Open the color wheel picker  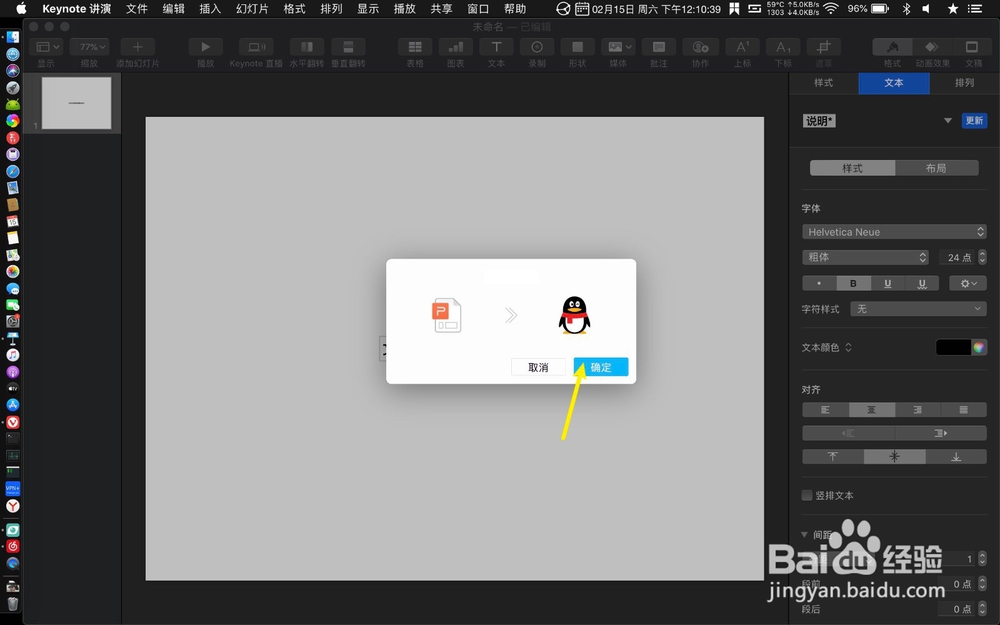pos(979,347)
